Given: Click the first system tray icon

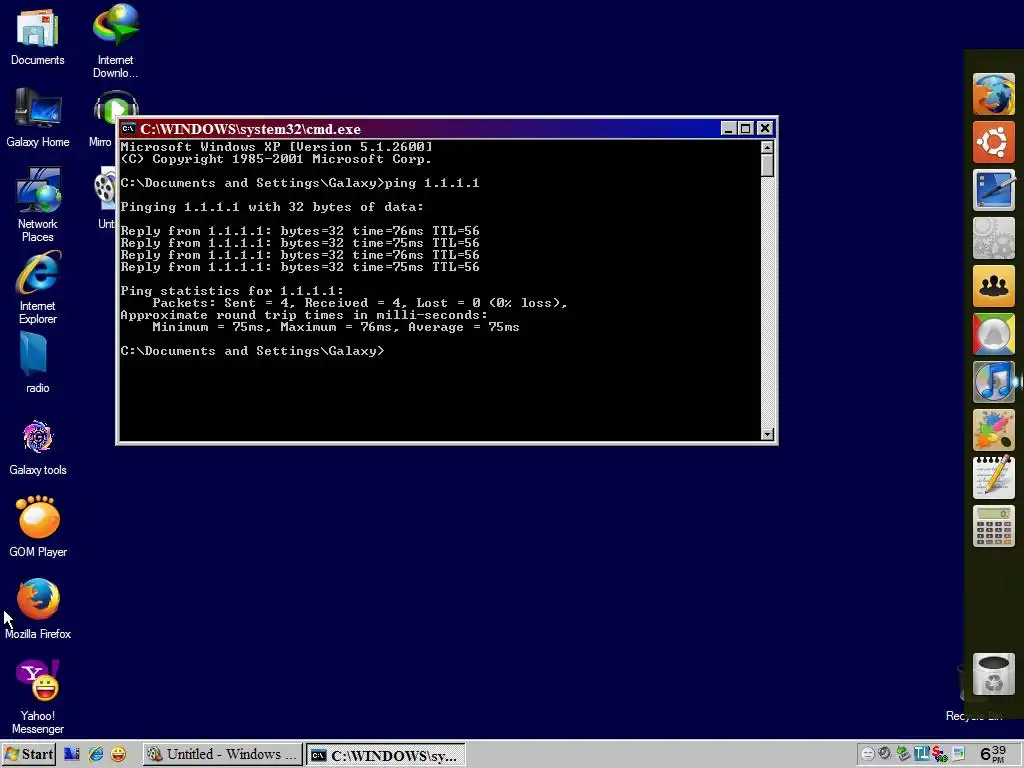Looking at the screenshot, I should [x=868, y=754].
